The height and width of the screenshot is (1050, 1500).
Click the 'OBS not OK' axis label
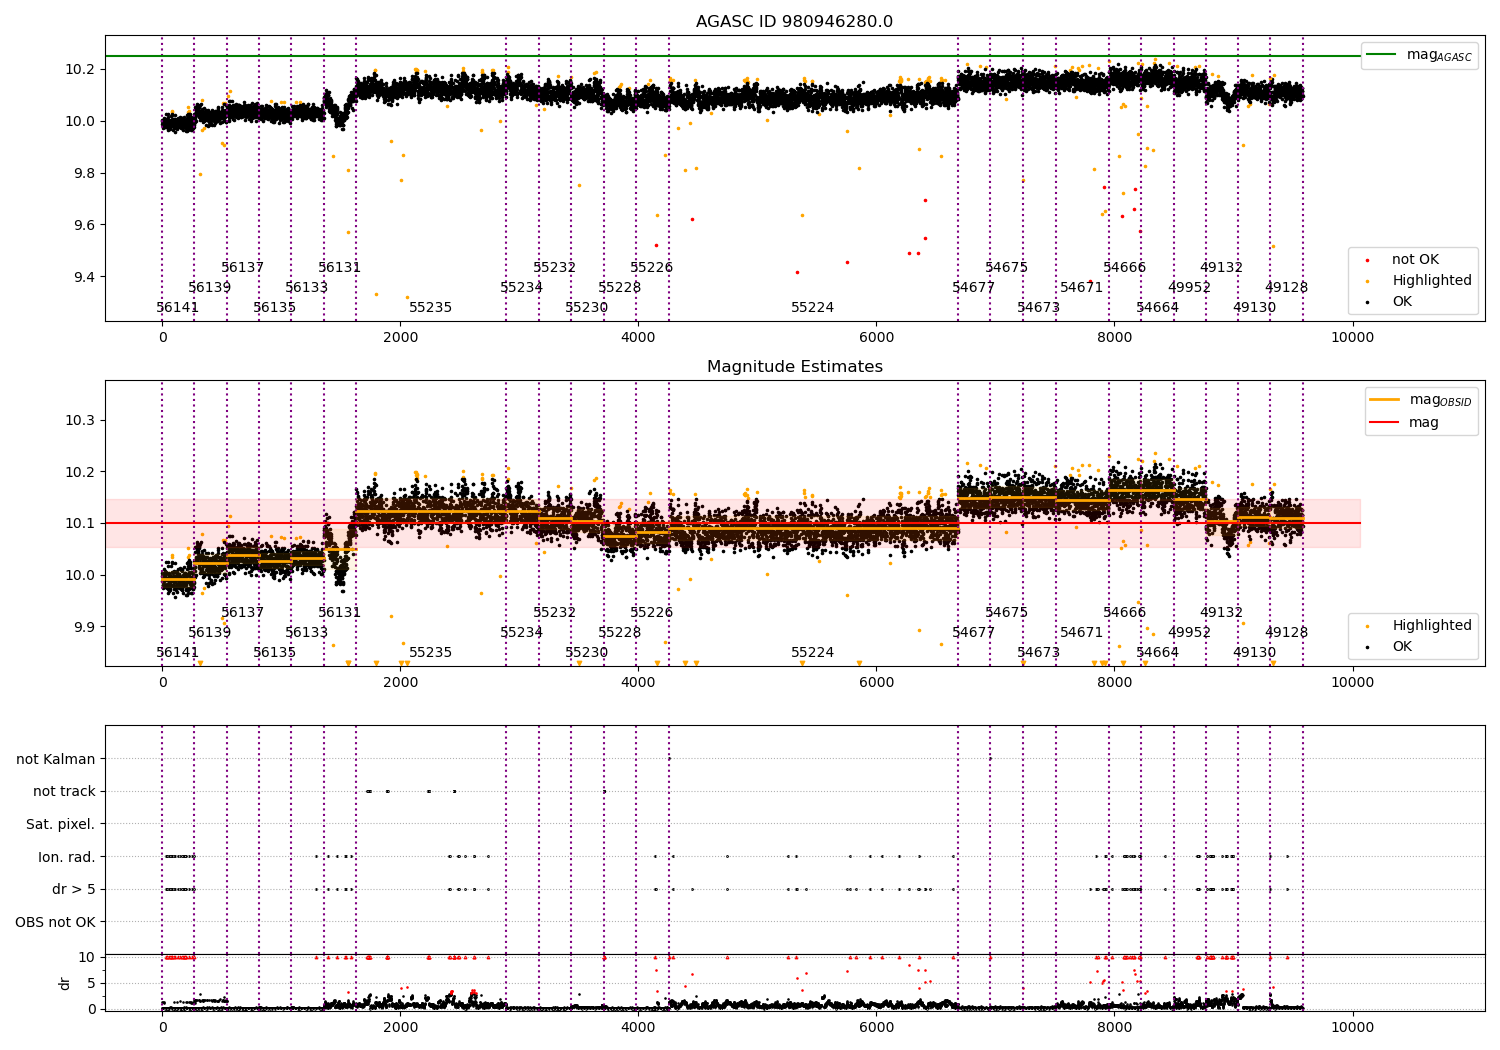tap(56, 922)
